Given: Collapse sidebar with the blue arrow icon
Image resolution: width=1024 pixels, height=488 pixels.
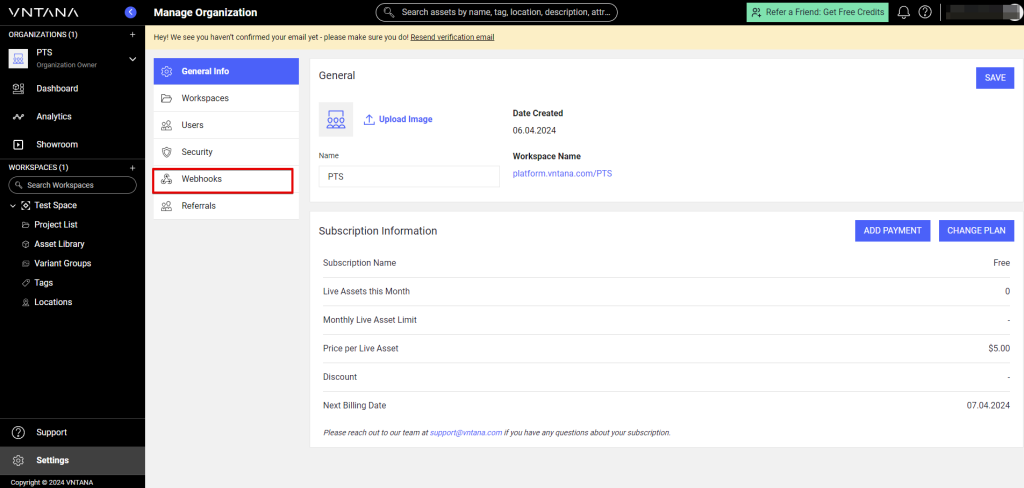Looking at the screenshot, I should (x=131, y=12).
